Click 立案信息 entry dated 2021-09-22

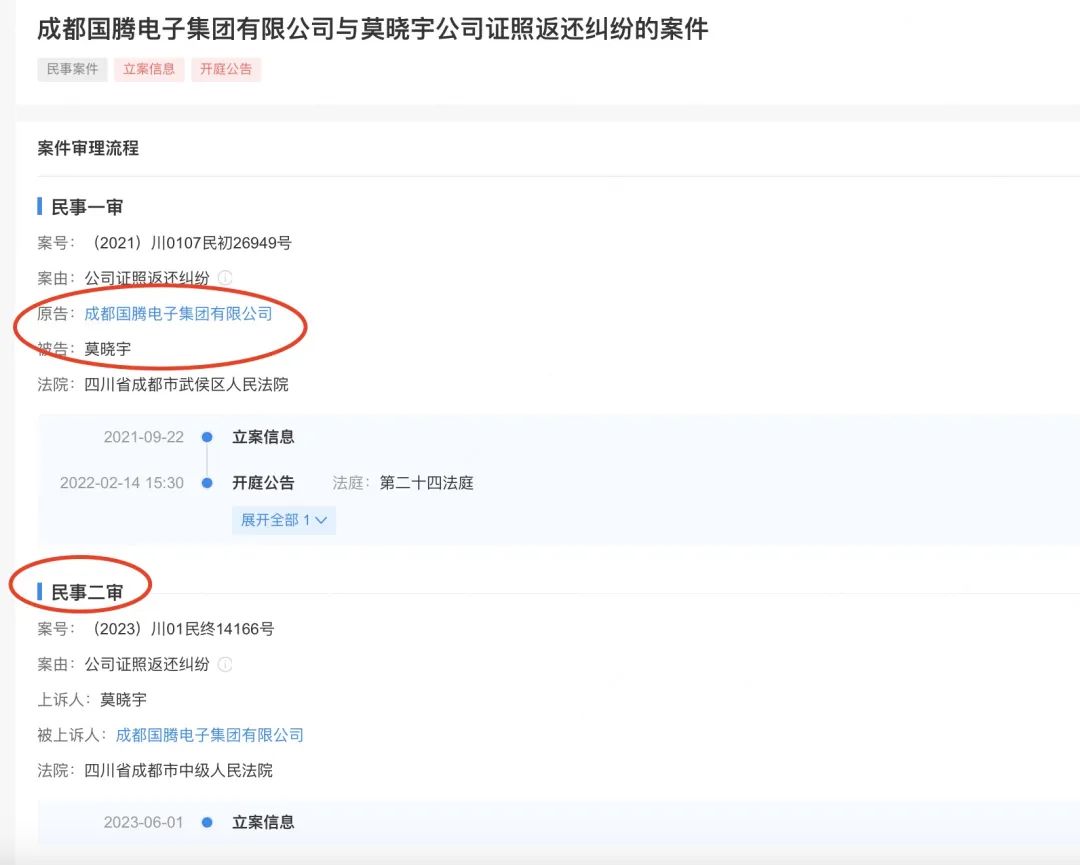click(263, 437)
